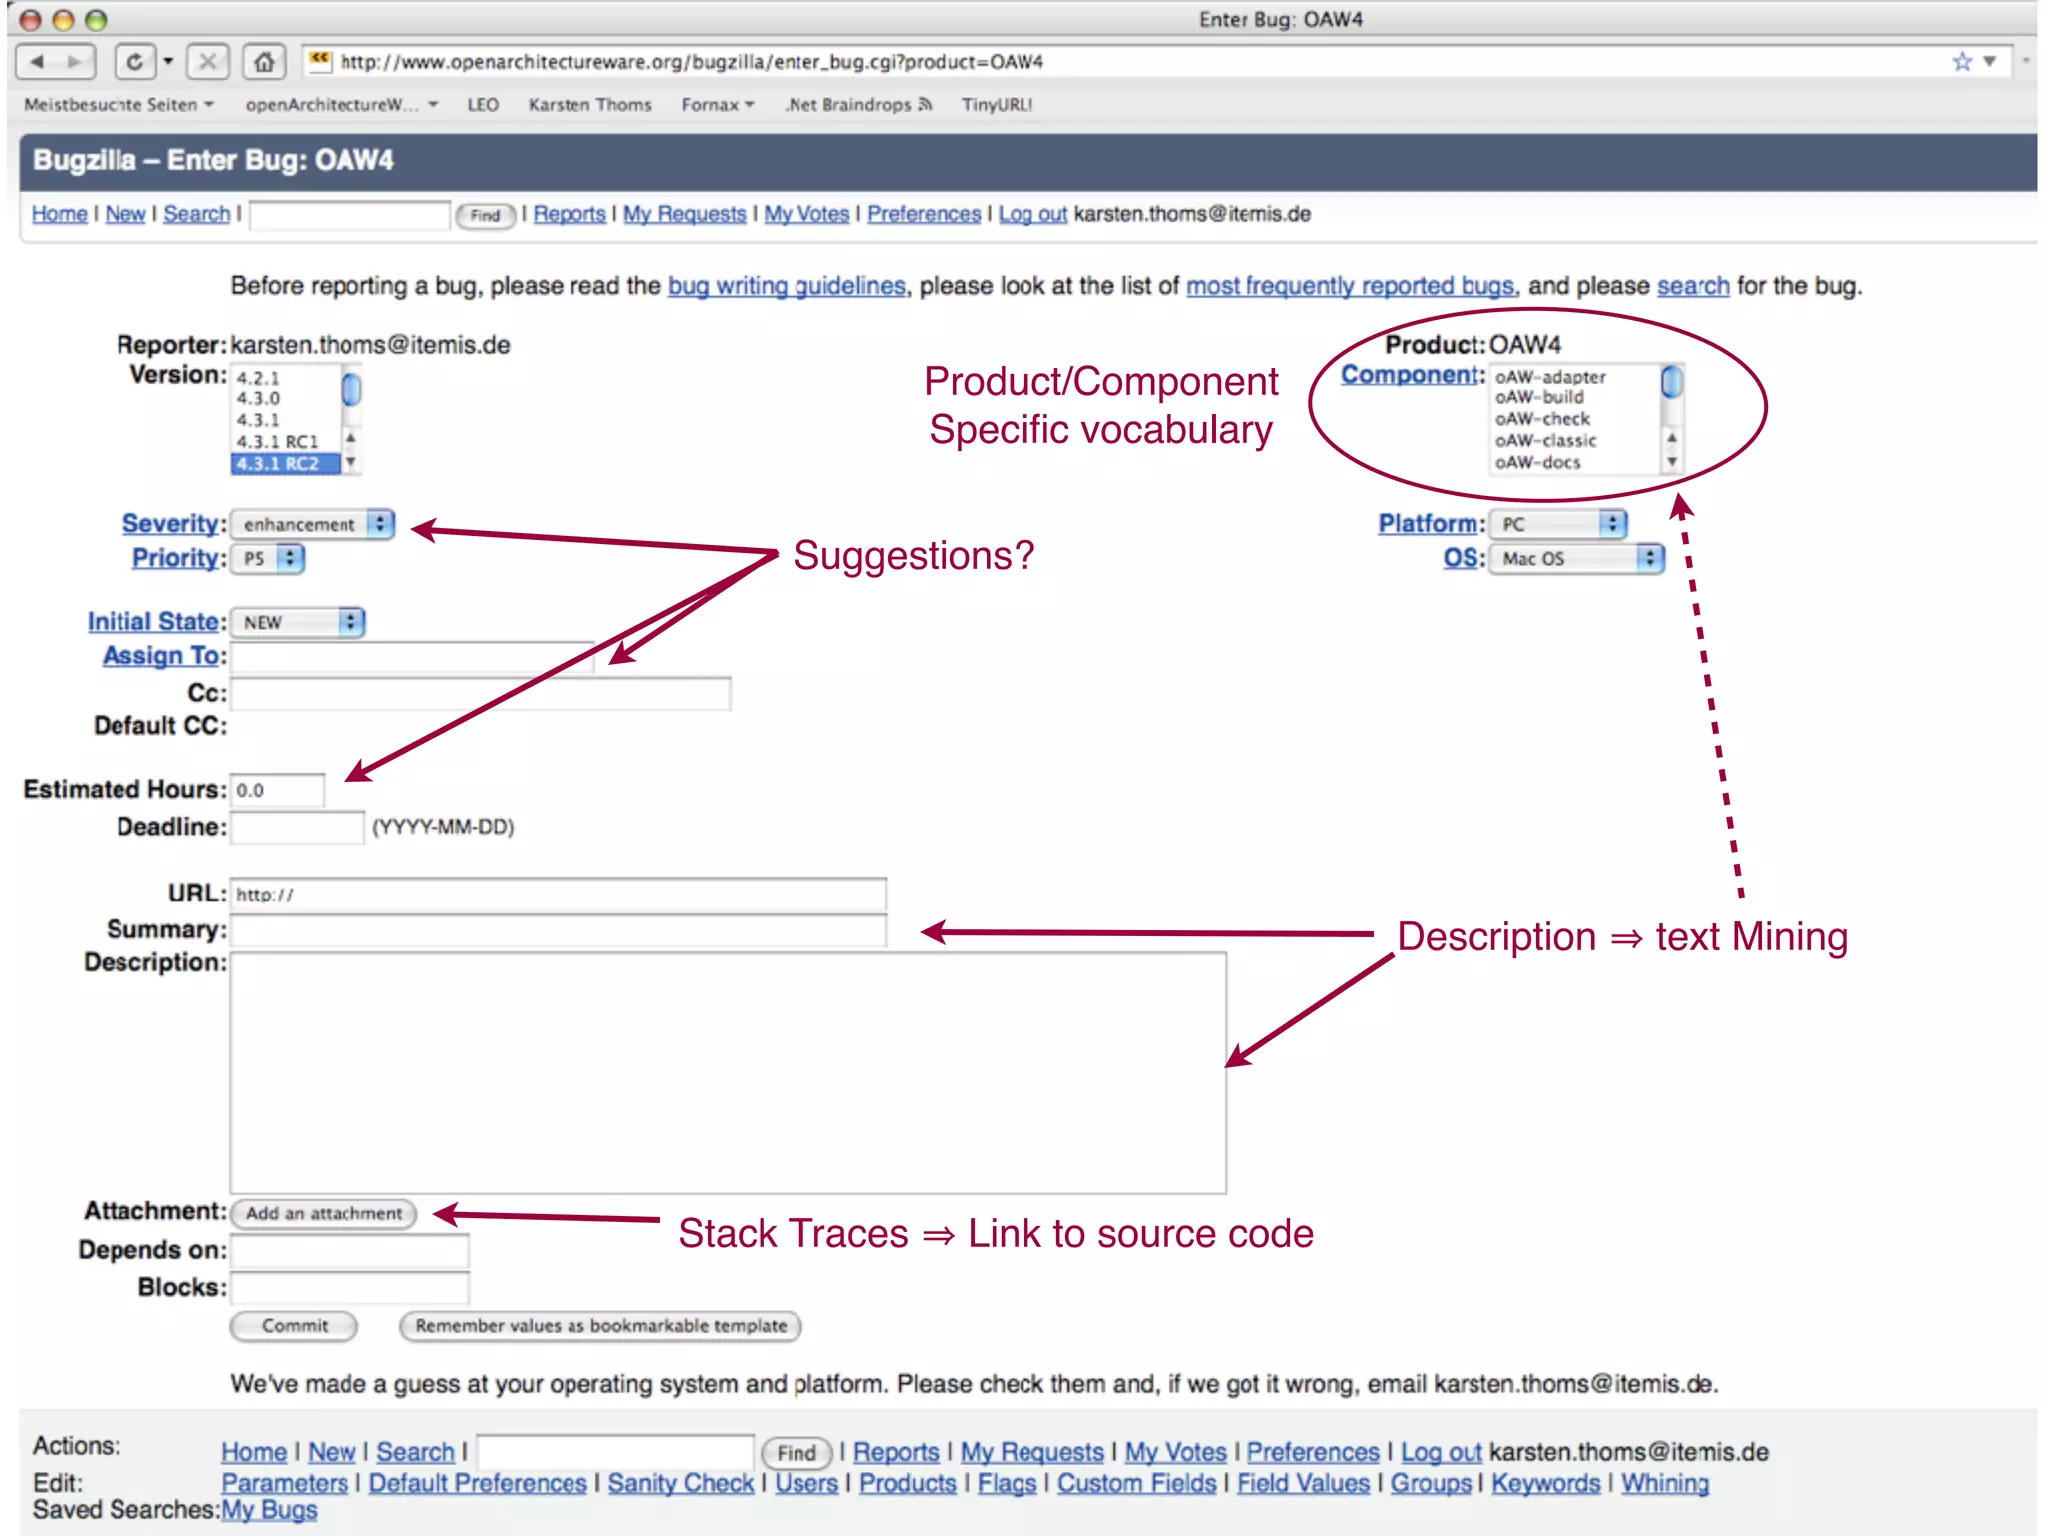
Task: Open the most frequently reported bugs link
Action: [x=1350, y=286]
